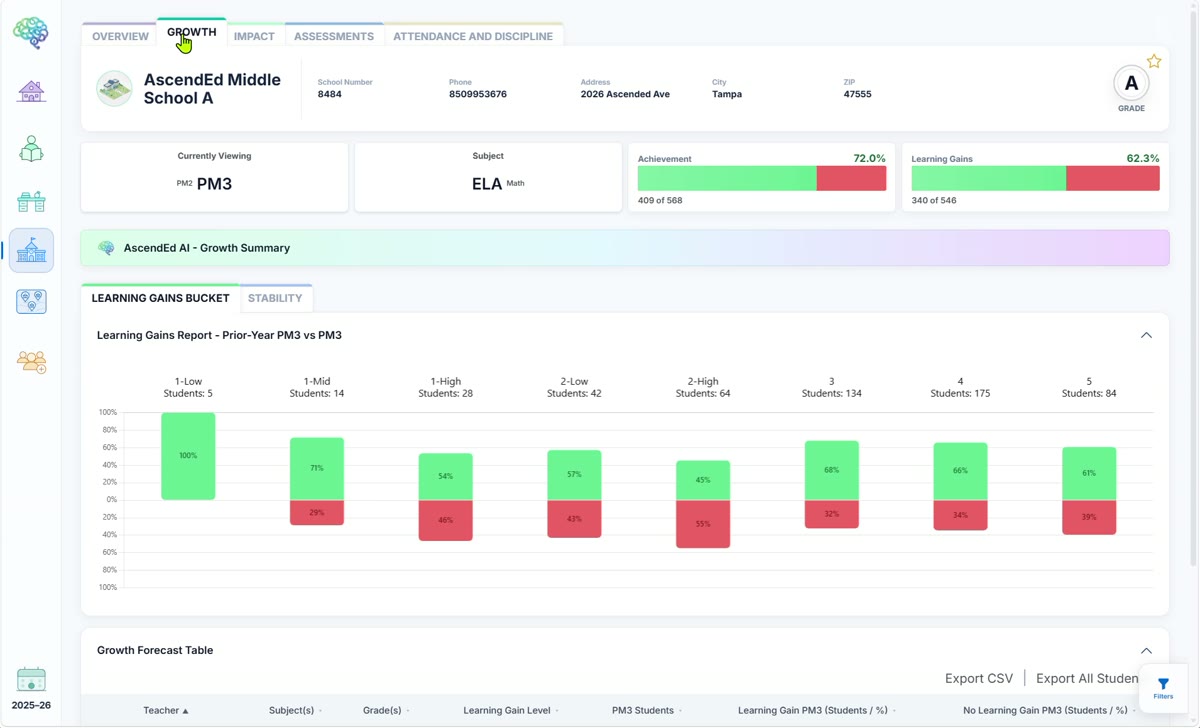
Task: Open the map locations sidebar icon
Action: 31,301
